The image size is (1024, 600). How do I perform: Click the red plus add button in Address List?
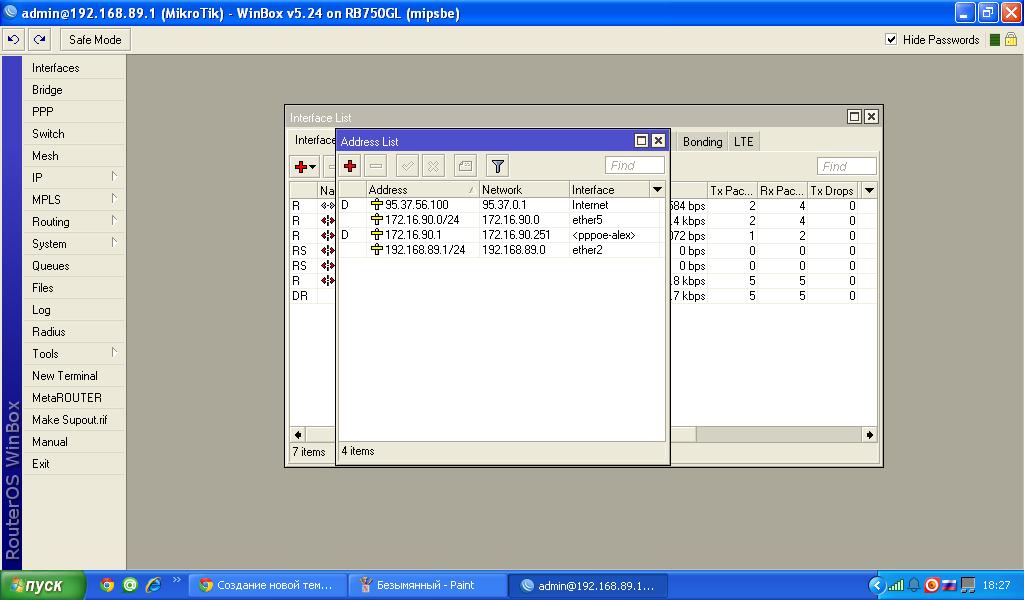click(x=350, y=166)
